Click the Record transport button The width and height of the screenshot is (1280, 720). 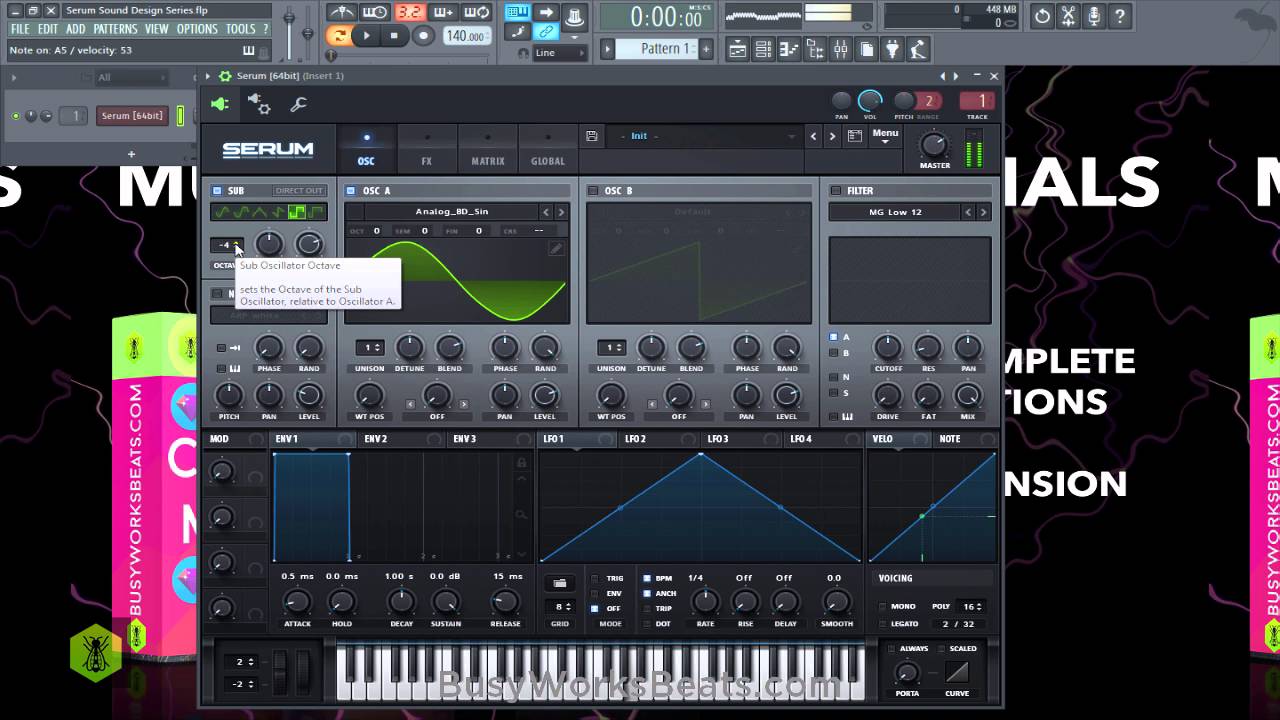(x=423, y=36)
